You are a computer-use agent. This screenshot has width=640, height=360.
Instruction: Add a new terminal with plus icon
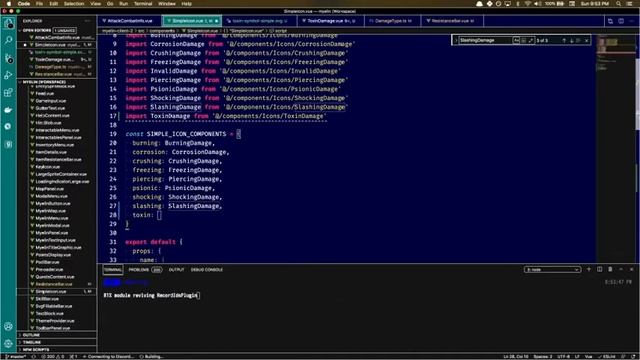(x=589, y=269)
